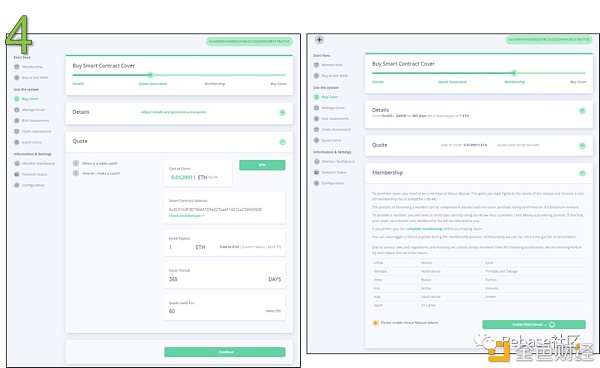Expand Details section in left panel

(x=282, y=112)
